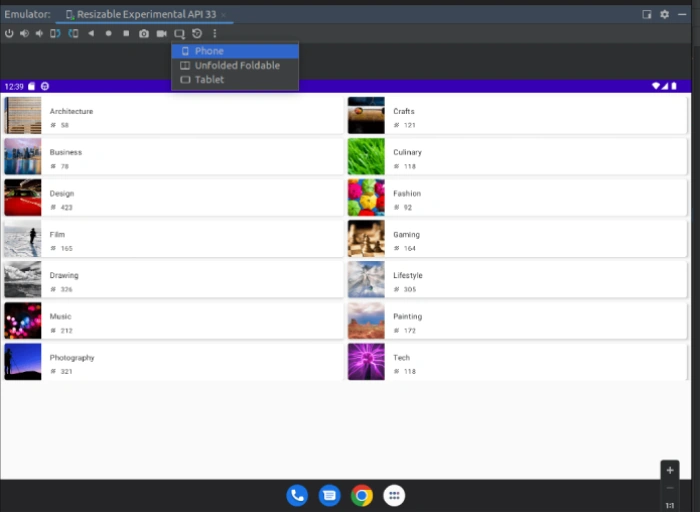The width and height of the screenshot is (700, 512).
Task: Lower volume with the volume down icon
Action: [39, 33]
